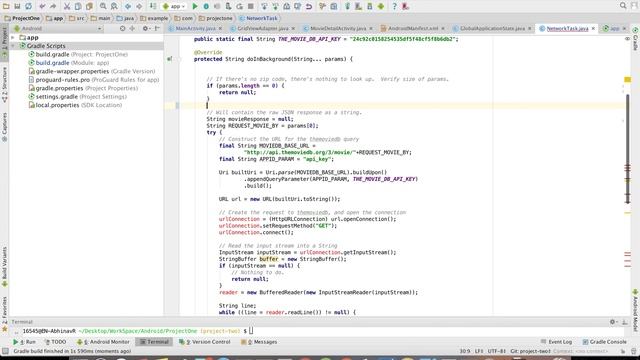The image size is (640, 360).
Task: Open the TODO tool window button
Action: (55, 342)
